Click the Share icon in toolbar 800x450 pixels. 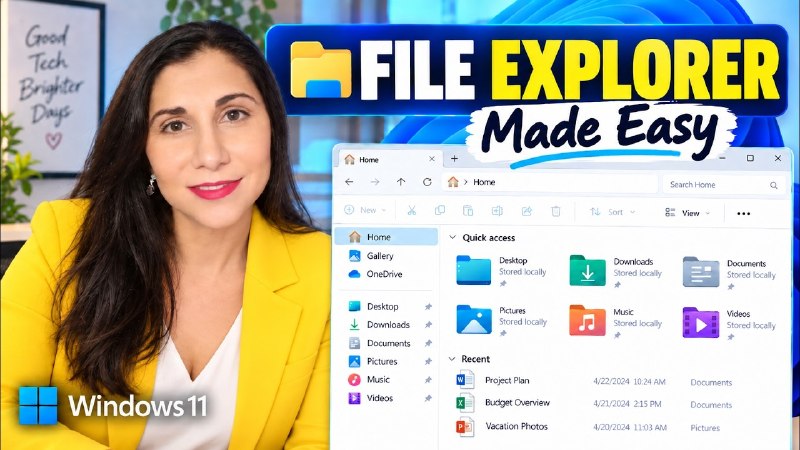point(527,211)
